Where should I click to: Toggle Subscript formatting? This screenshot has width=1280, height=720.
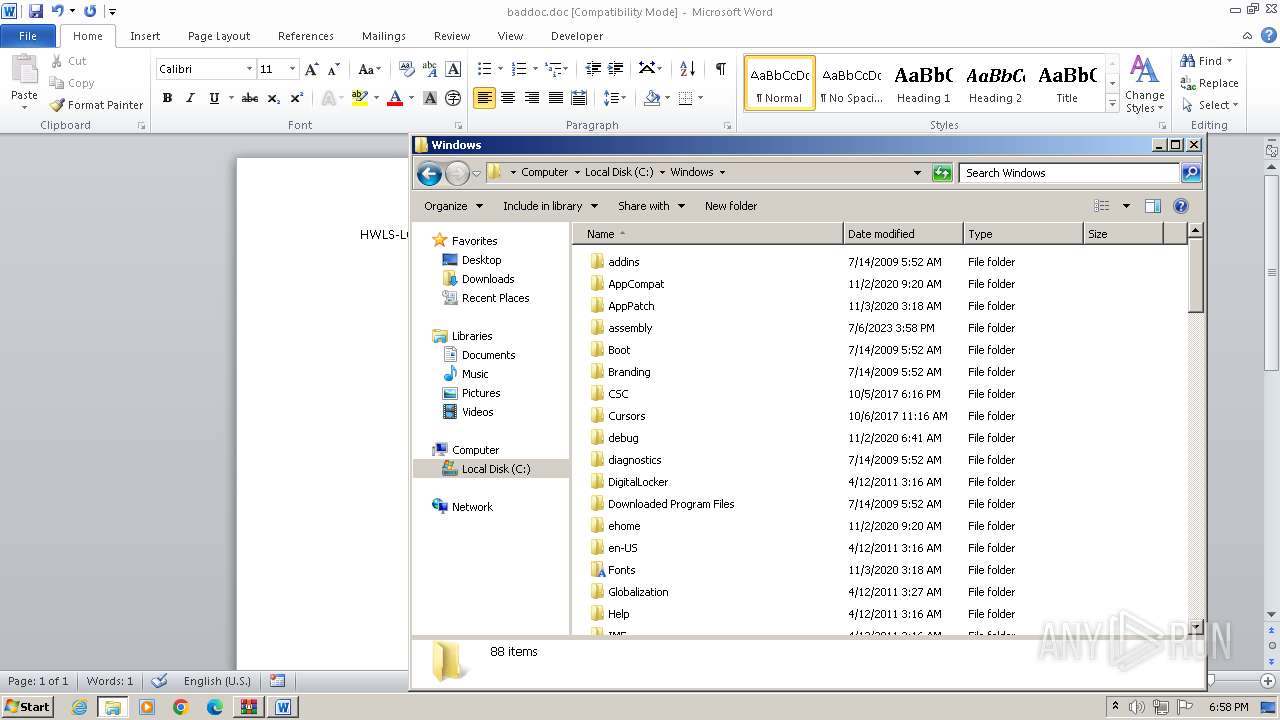click(x=274, y=98)
